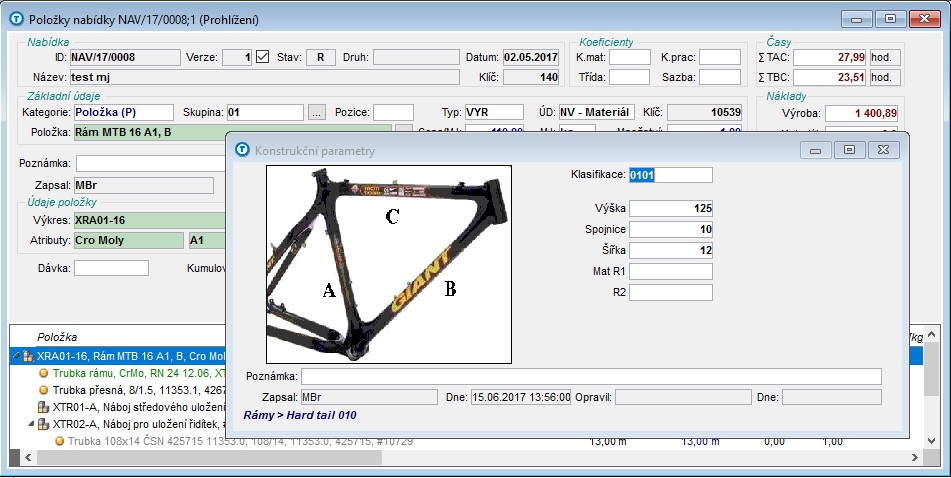951x478 pixels.
Task: Click the Rámy > Hard tail 010 link
Action: pyautogui.click(x=300, y=414)
